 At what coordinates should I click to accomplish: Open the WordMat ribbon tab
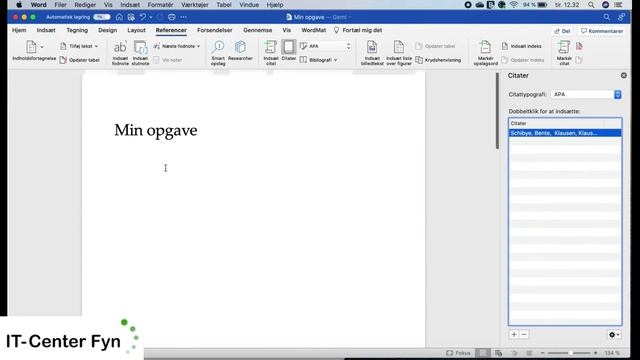(x=313, y=30)
